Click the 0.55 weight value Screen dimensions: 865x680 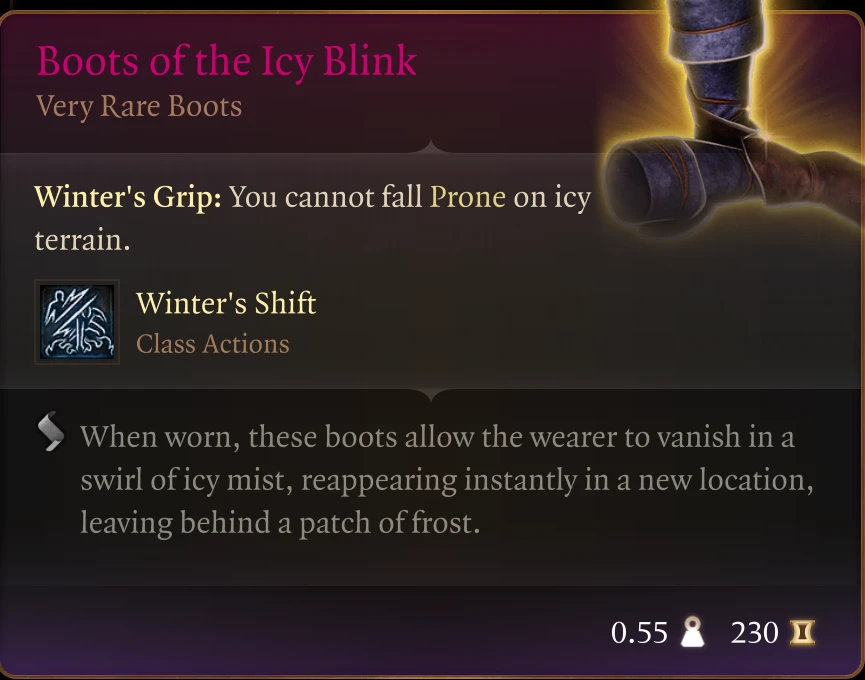(x=639, y=633)
